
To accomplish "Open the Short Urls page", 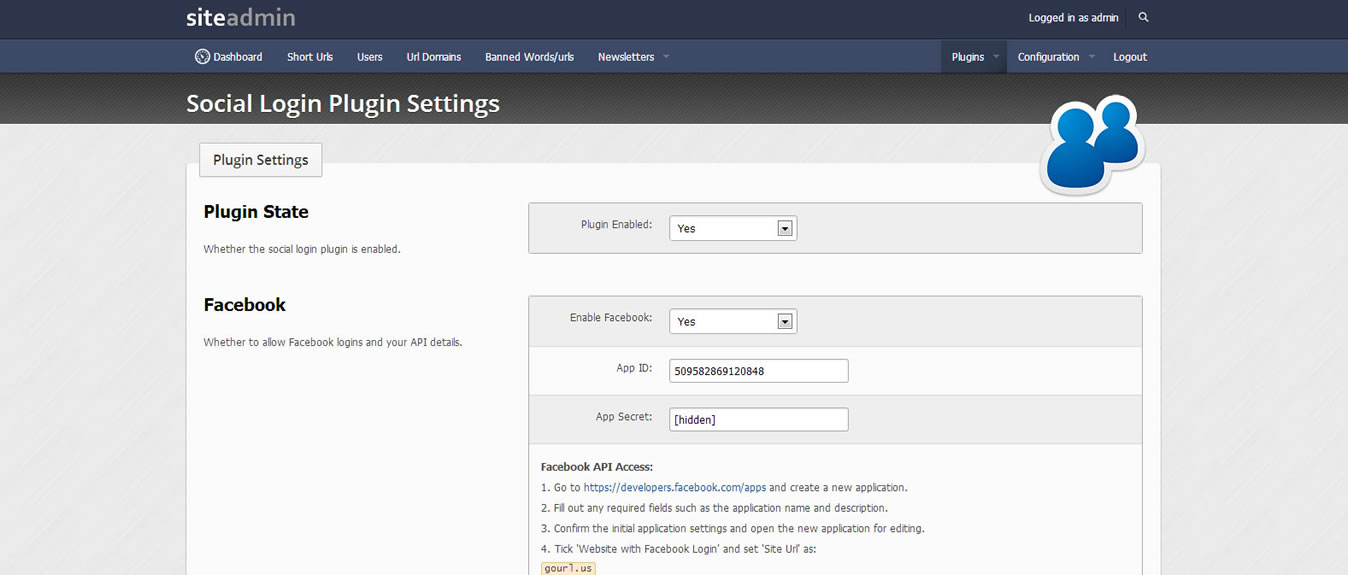I will [x=310, y=57].
